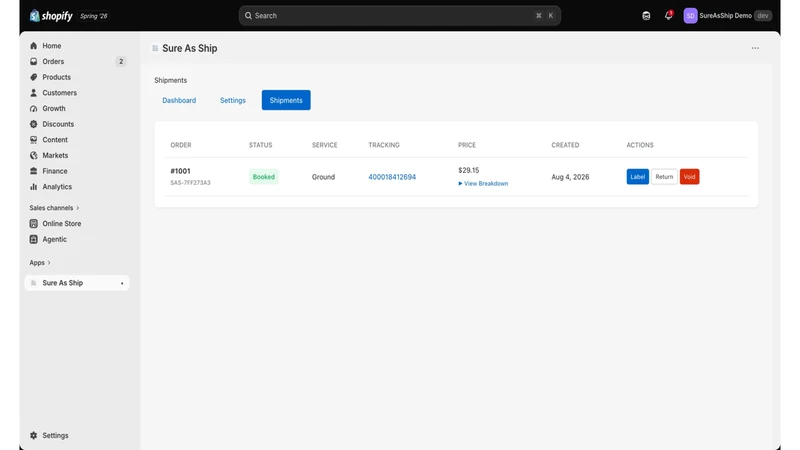Click the TRACKING column header

[x=384, y=145]
